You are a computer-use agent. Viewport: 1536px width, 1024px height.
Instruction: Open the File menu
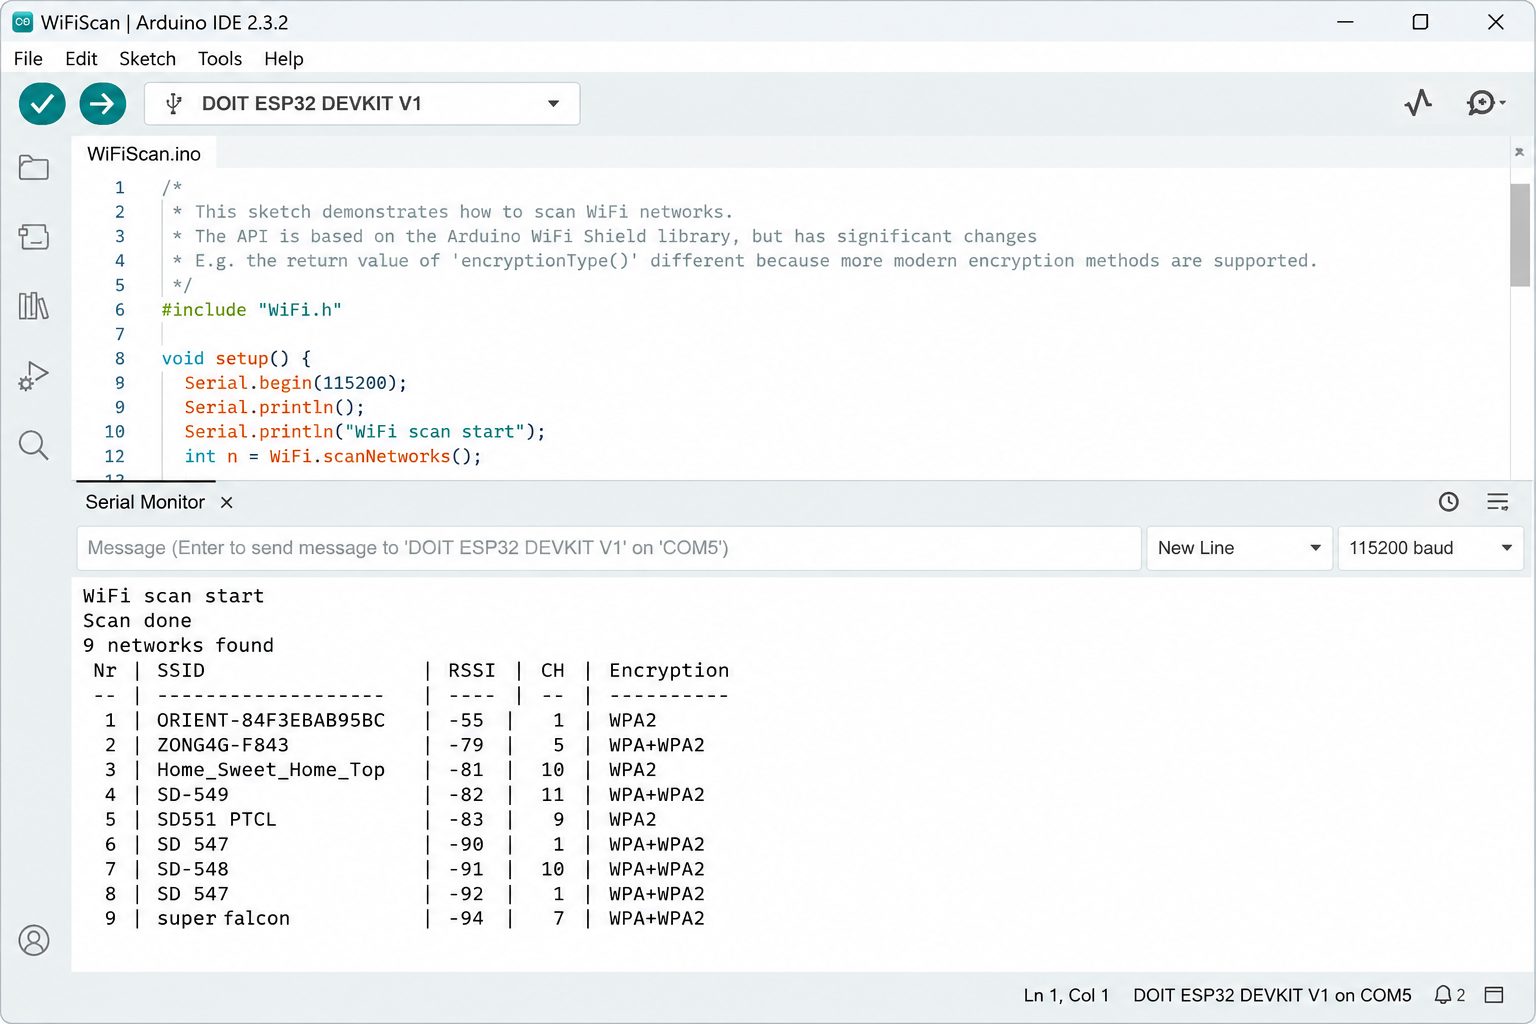(28, 59)
